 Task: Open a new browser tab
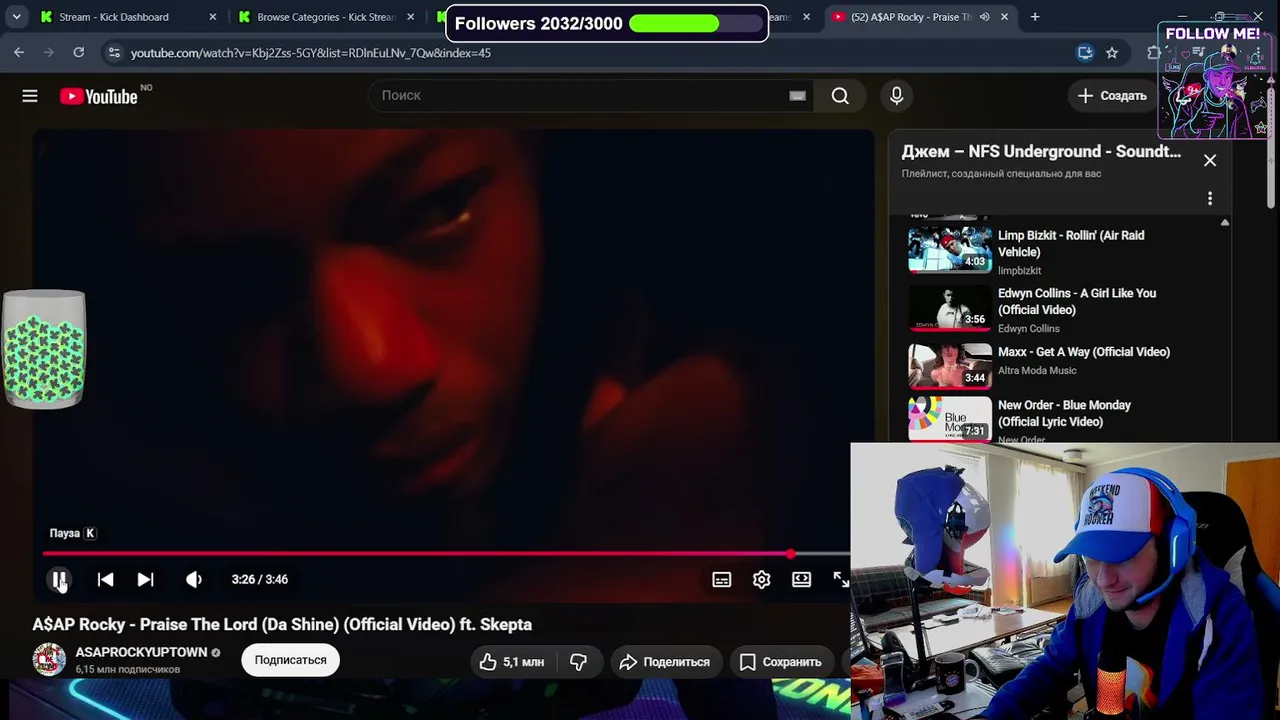[x=1035, y=17]
